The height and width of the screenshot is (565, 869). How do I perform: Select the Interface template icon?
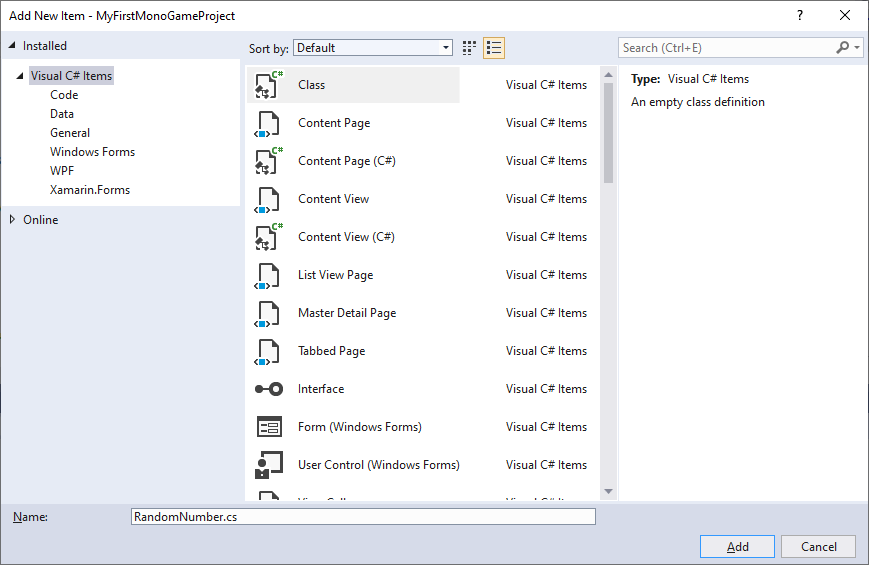(267, 389)
